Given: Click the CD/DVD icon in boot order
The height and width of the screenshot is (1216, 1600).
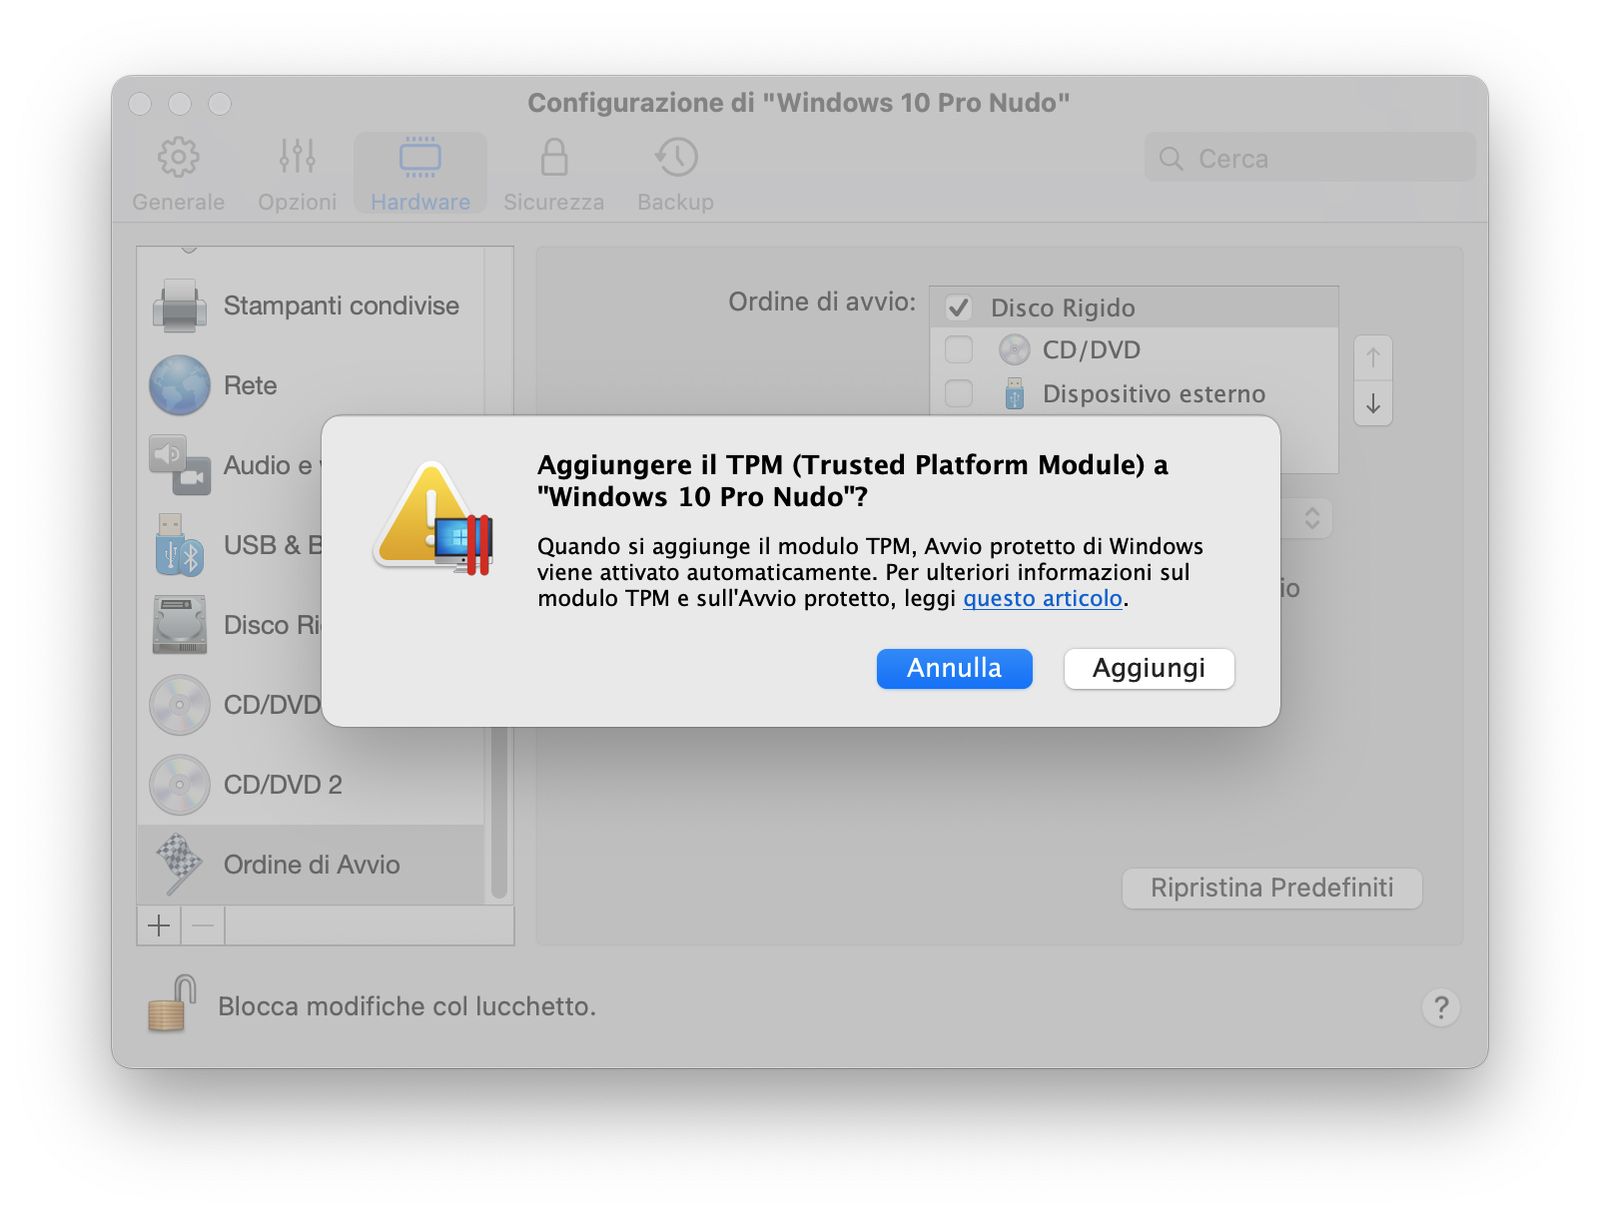Looking at the screenshot, I should (x=1014, y=350).
